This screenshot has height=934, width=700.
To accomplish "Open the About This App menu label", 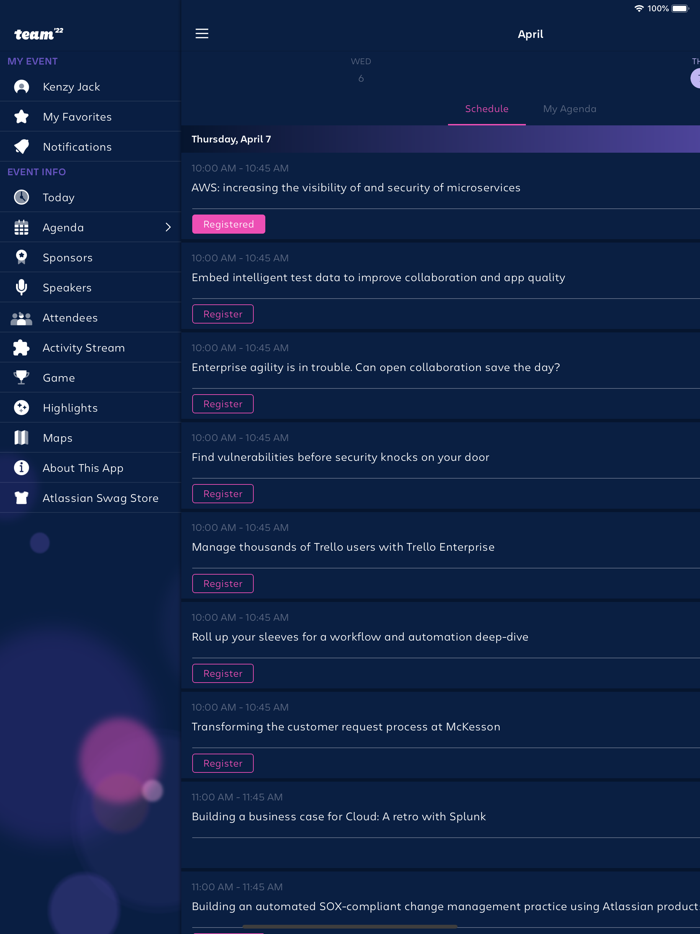I will (x=83, y=468).
